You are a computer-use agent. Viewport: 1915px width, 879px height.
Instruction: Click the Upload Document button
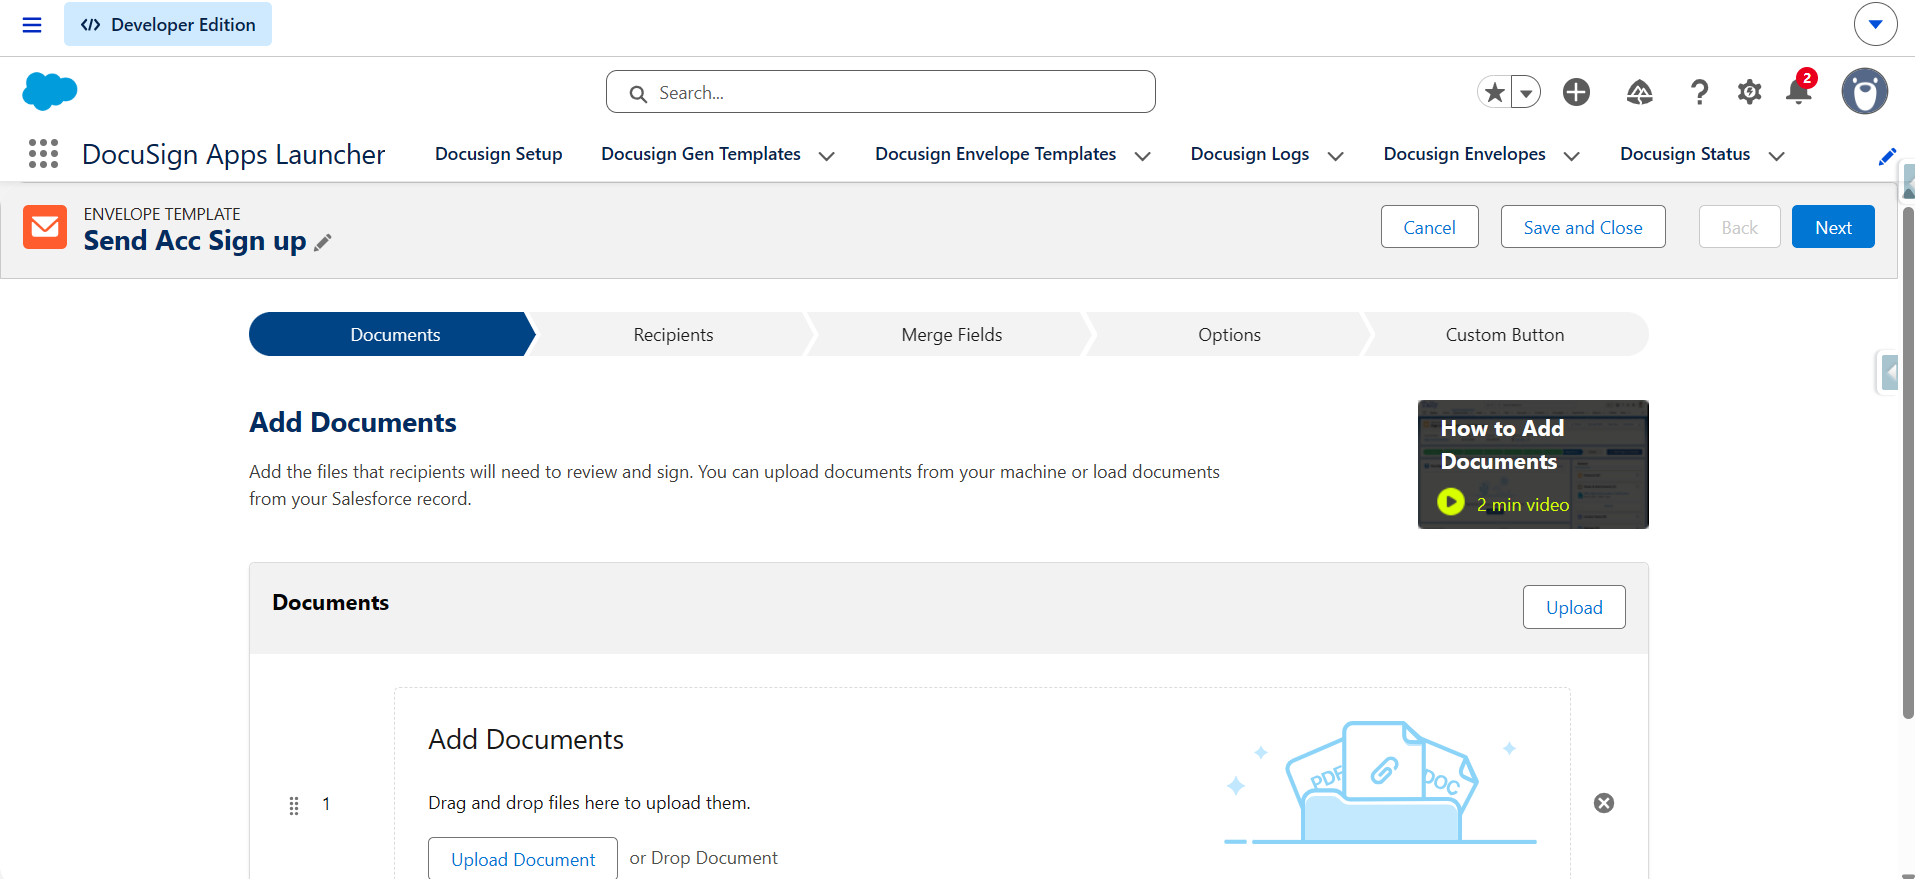click(523, 859)
